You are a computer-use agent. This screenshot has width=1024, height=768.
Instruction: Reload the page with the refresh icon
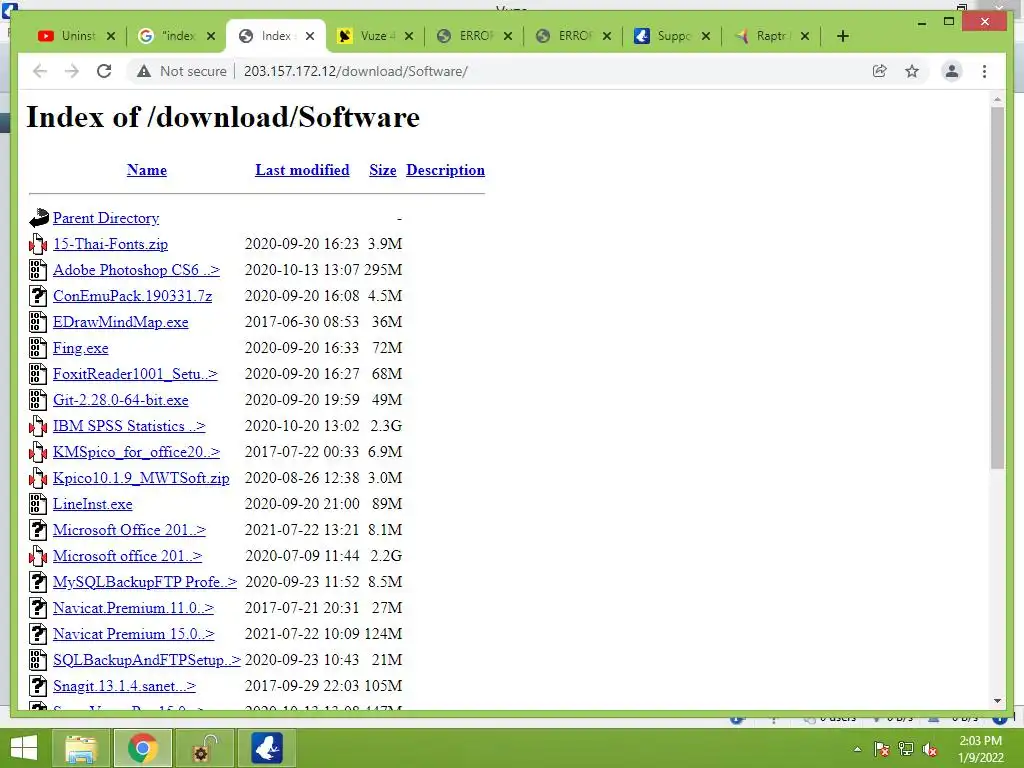pos(104,71)
